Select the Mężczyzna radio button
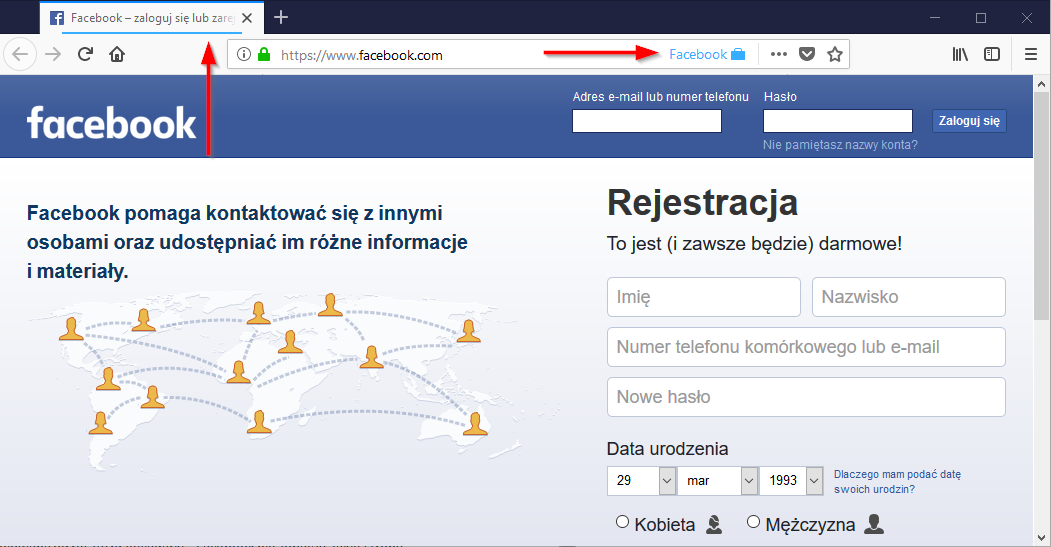This screenshot has width=1051, height=547. [753, 522]
